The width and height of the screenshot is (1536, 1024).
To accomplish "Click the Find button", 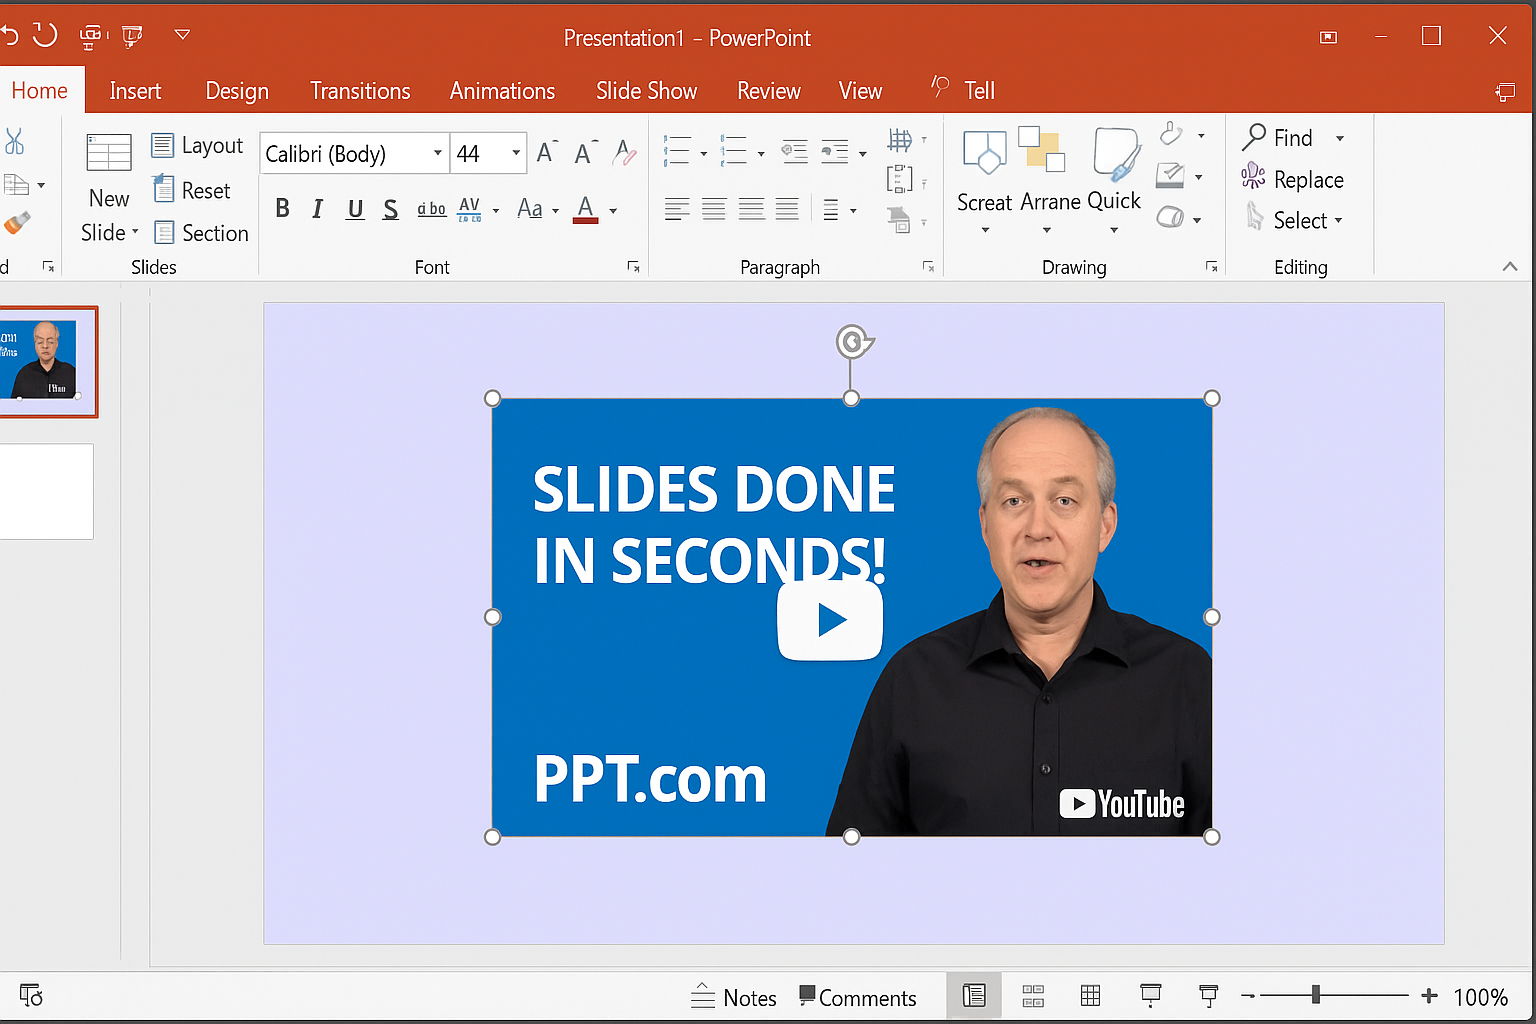I will pyautogui.click(x=1277, y=138).
